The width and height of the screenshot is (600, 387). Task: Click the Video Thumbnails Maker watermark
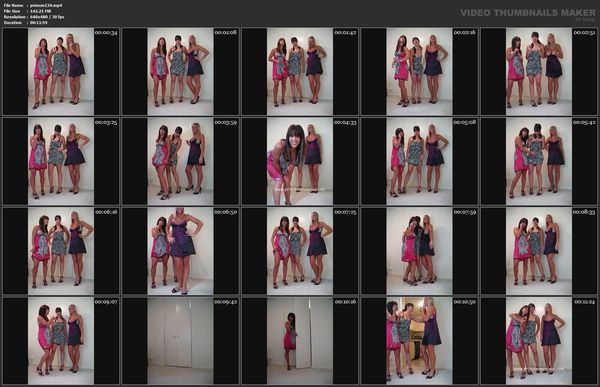[528, 13]
